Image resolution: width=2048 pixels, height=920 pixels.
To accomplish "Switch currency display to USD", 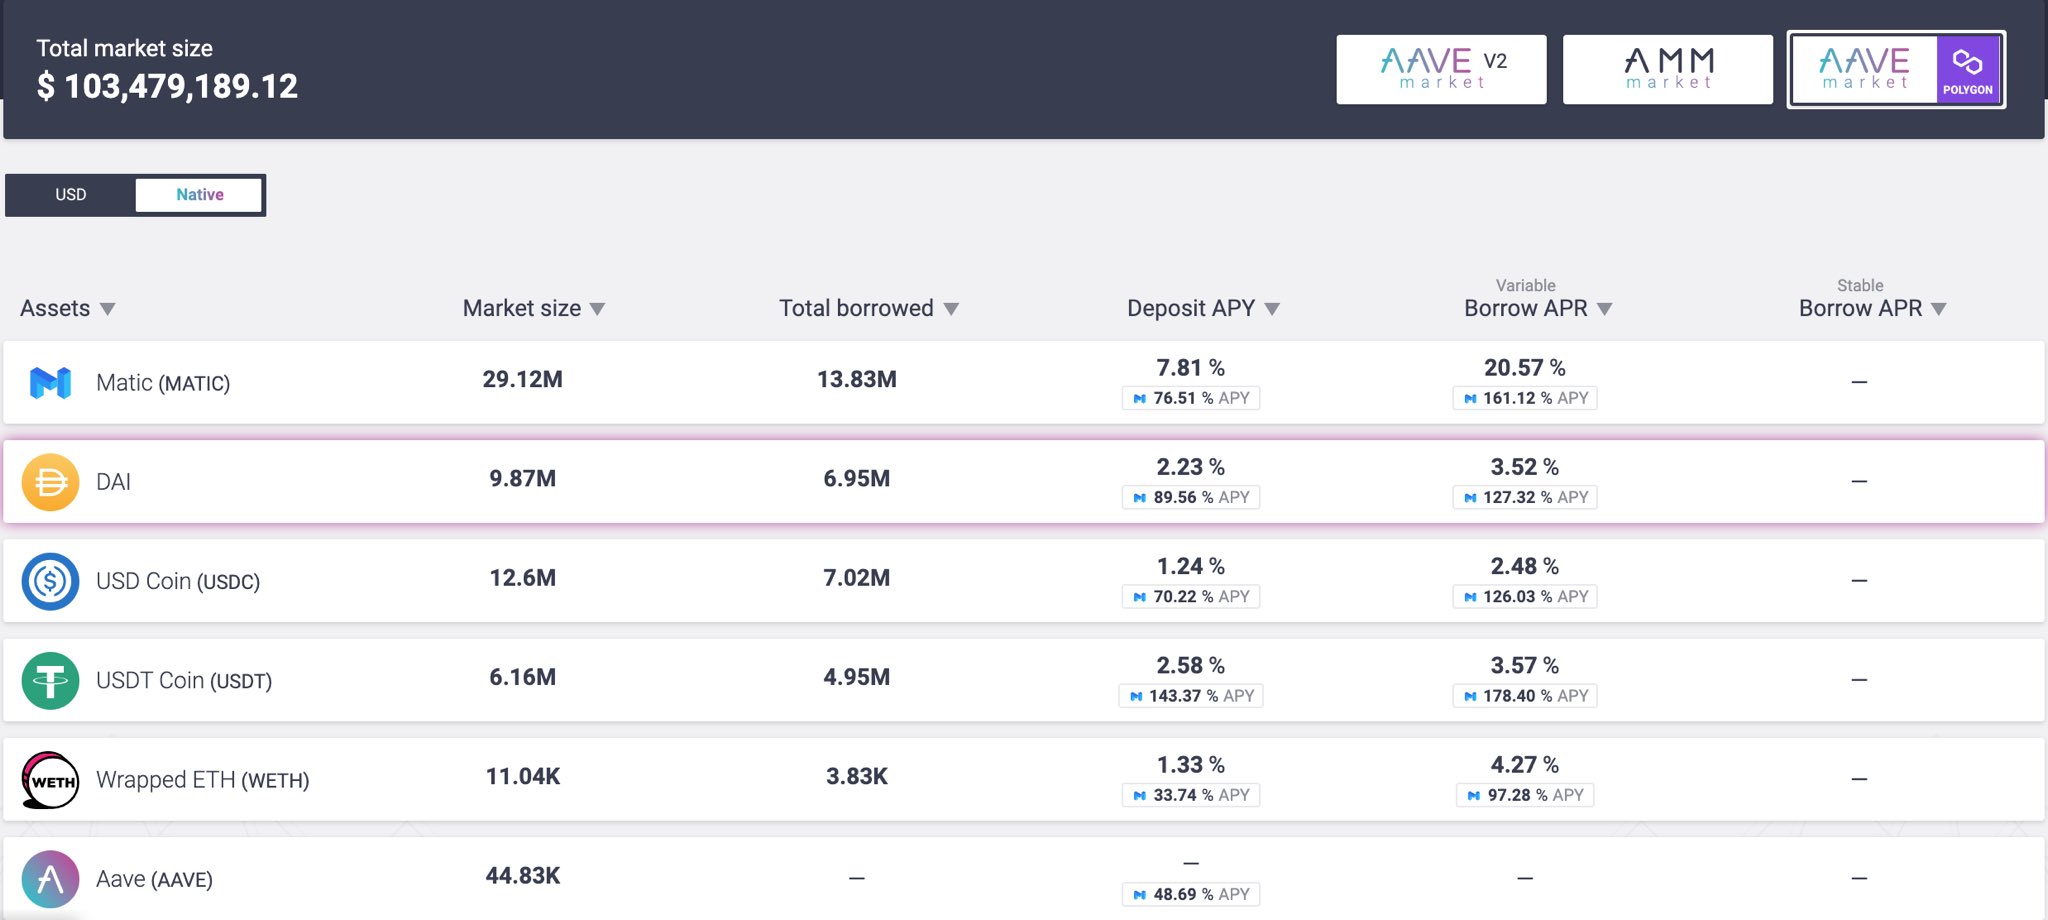I will (x=70, y=195).
